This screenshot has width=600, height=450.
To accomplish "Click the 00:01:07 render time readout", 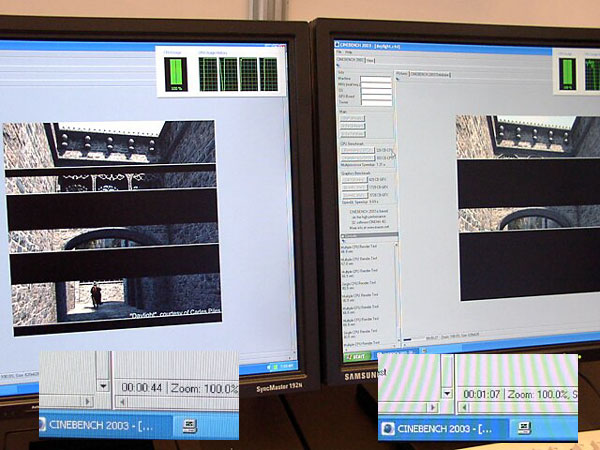I will (x=481, y=394).
